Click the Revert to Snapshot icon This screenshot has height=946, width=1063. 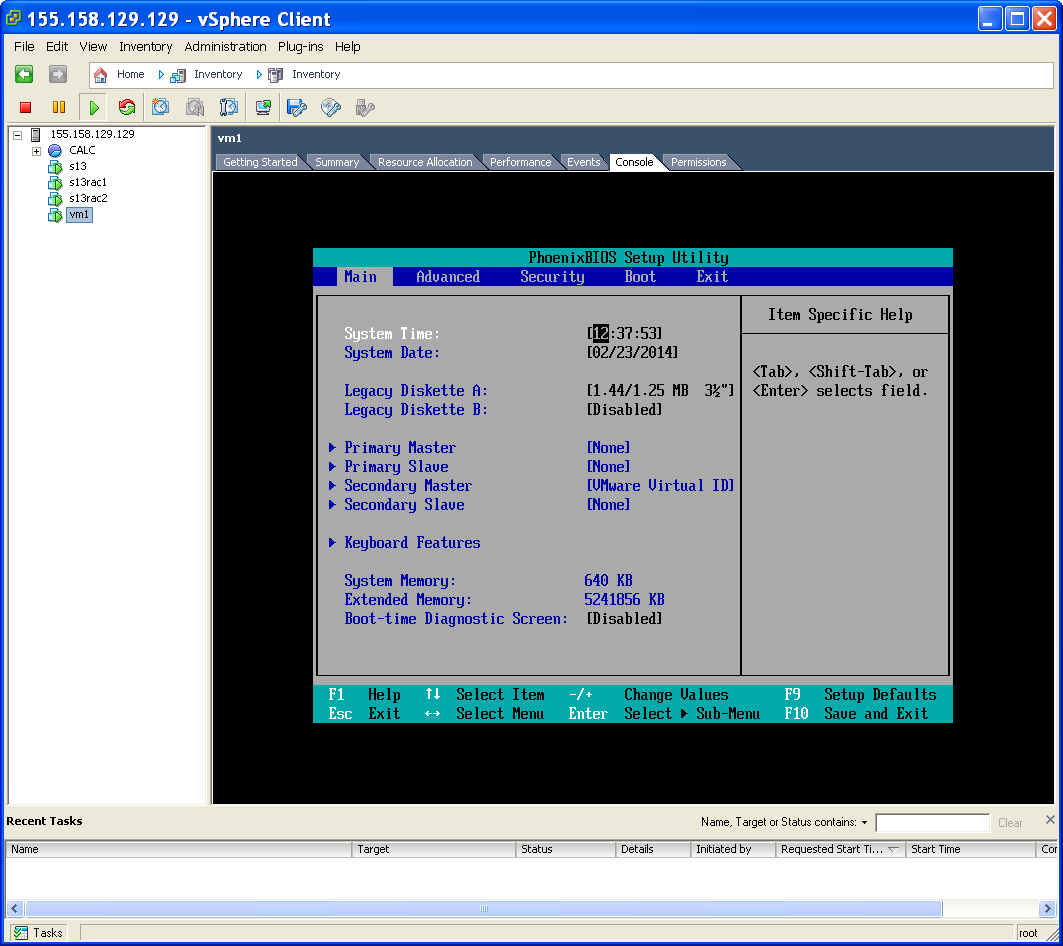tap(195, 107)
